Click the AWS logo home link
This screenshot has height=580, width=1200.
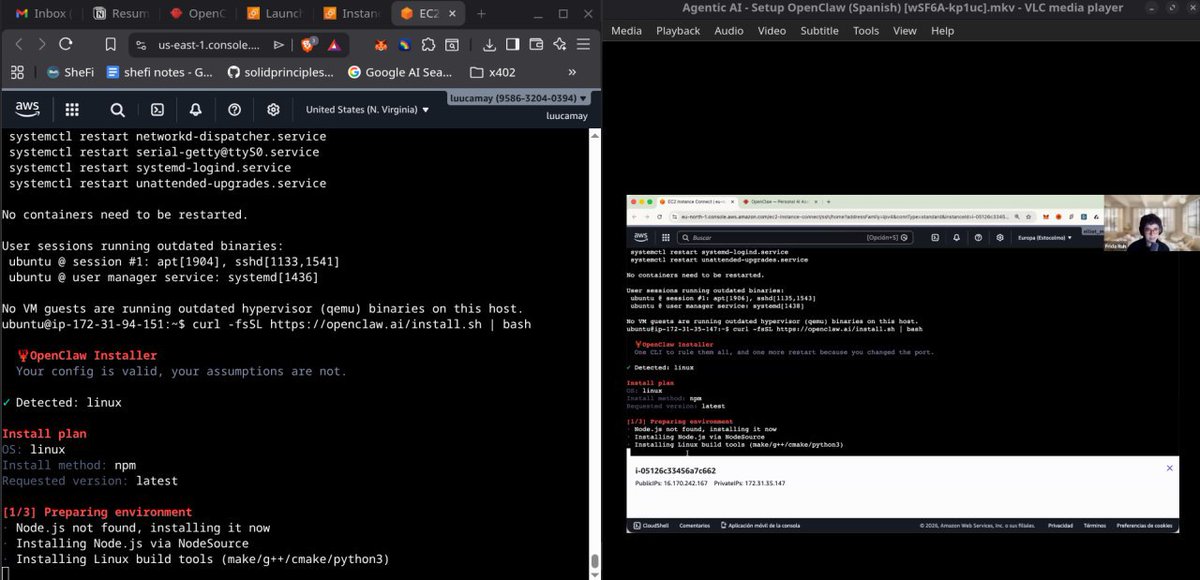pos(27,109)
